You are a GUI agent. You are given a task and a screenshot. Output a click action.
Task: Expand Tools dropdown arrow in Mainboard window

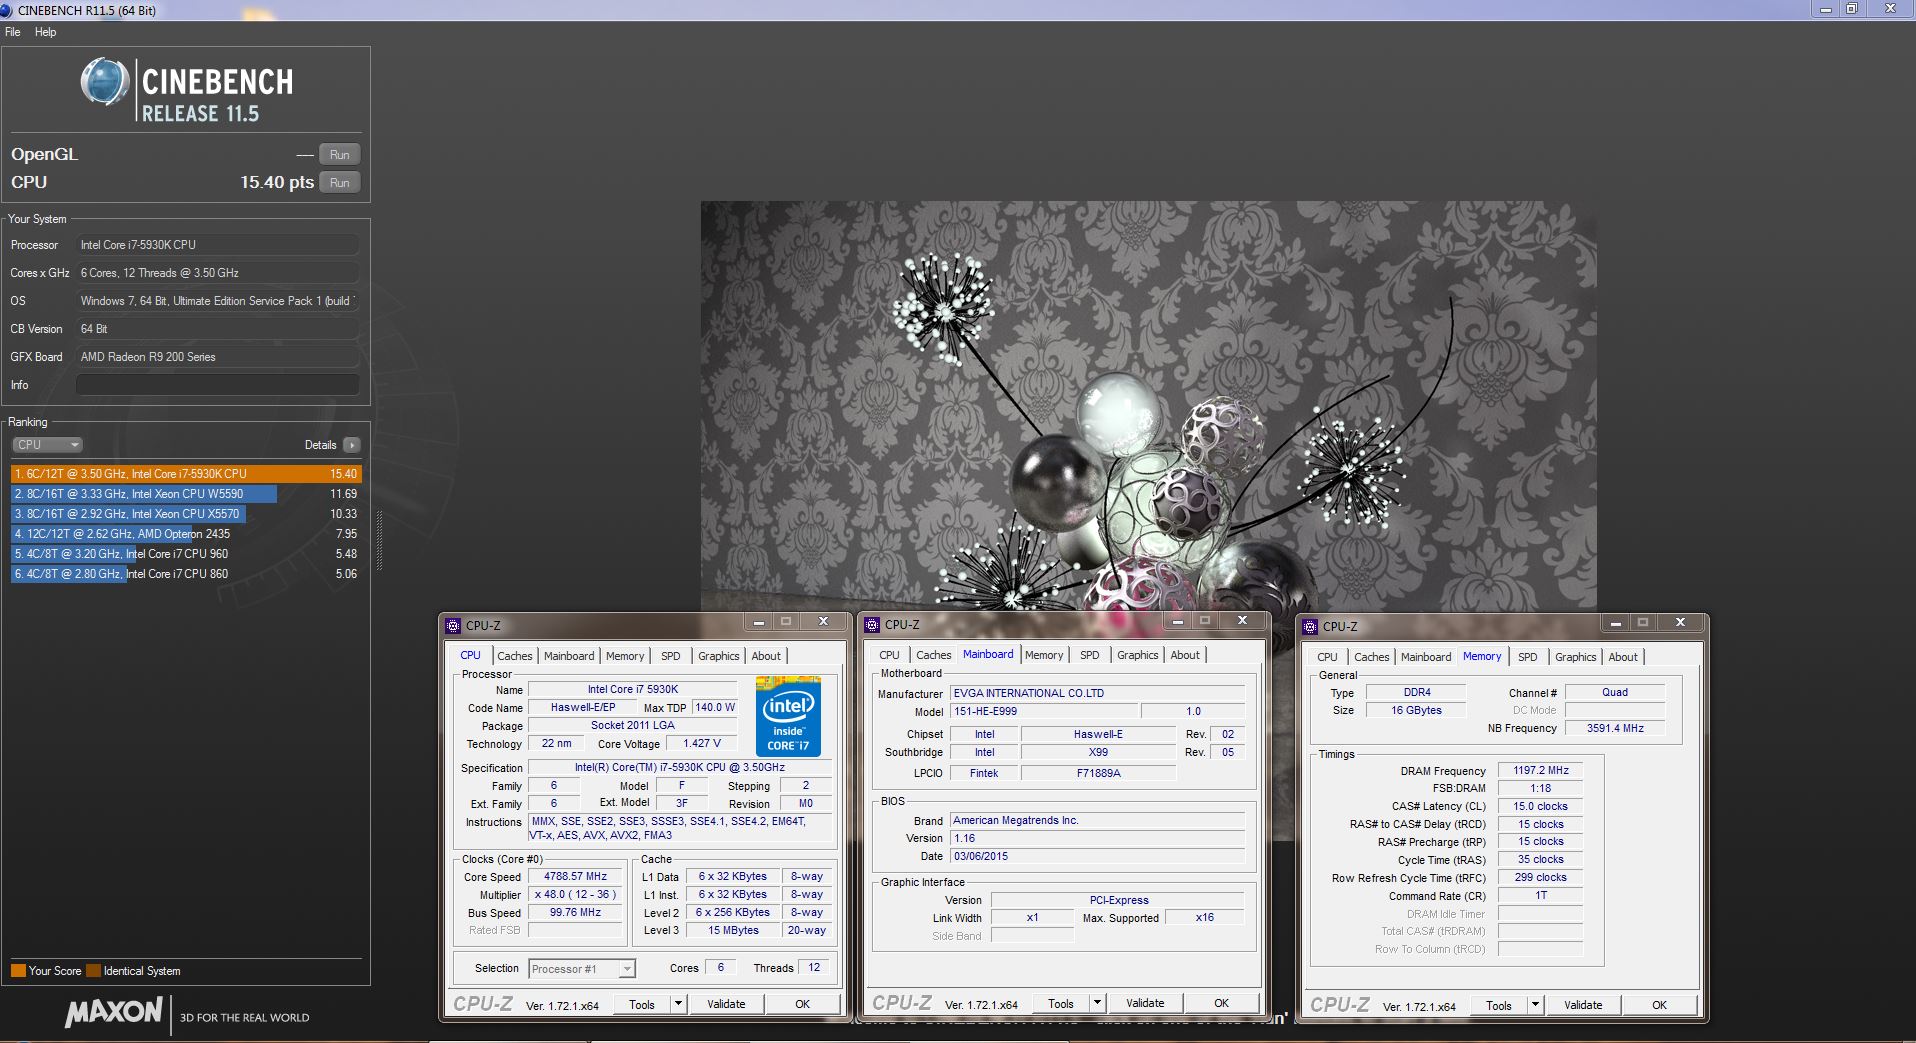click(x=1097, y=1003)
